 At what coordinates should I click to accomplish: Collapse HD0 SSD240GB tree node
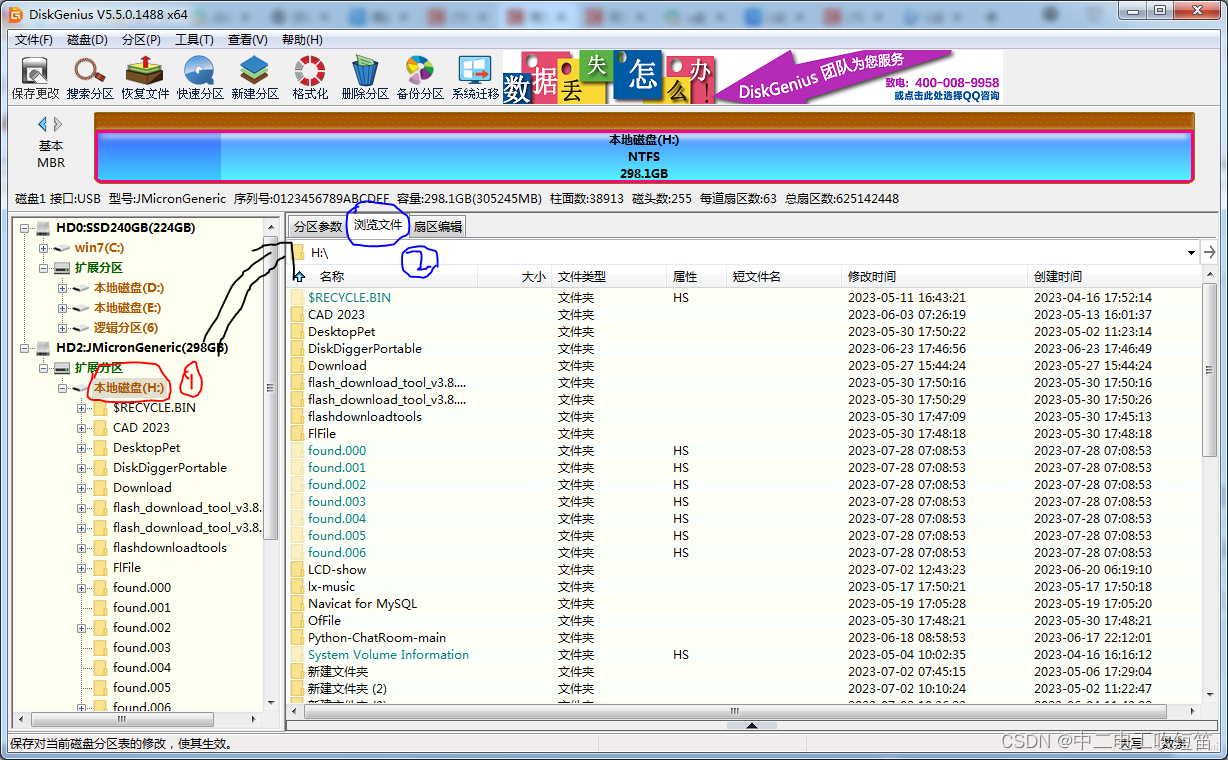tap(24, 228)
